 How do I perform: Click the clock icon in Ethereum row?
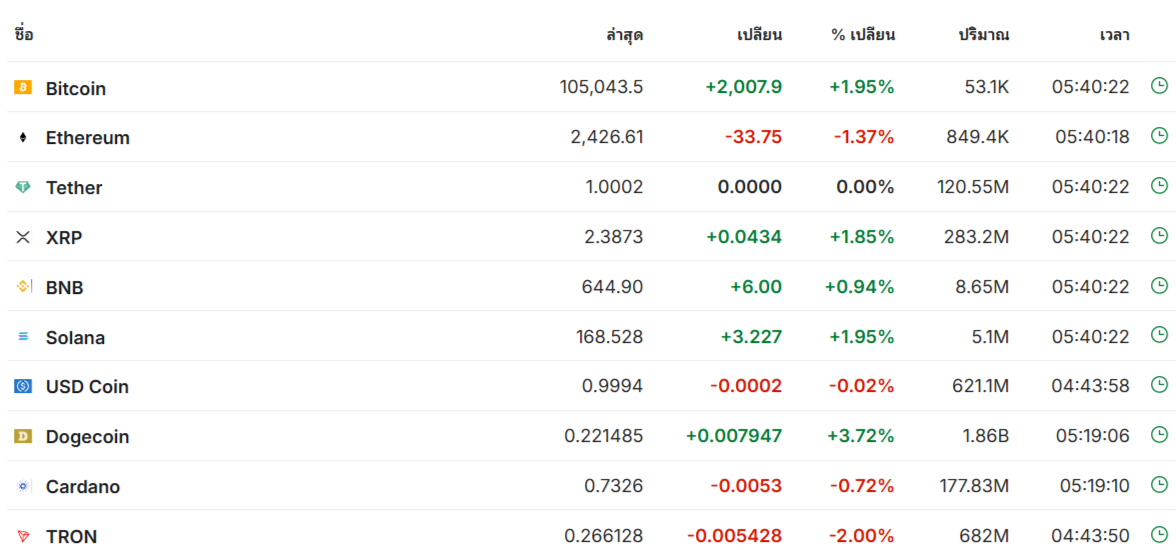click(x=1159, y=136)
